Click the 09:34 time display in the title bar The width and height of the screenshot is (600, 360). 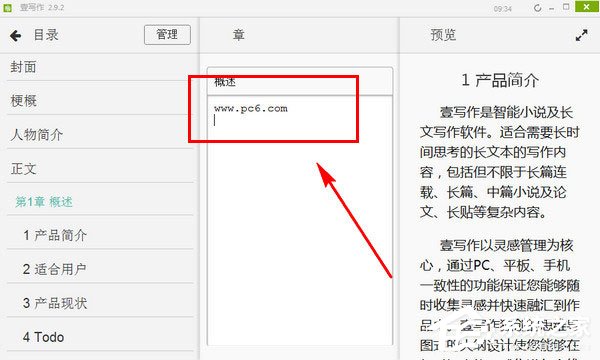click(502, 8)
